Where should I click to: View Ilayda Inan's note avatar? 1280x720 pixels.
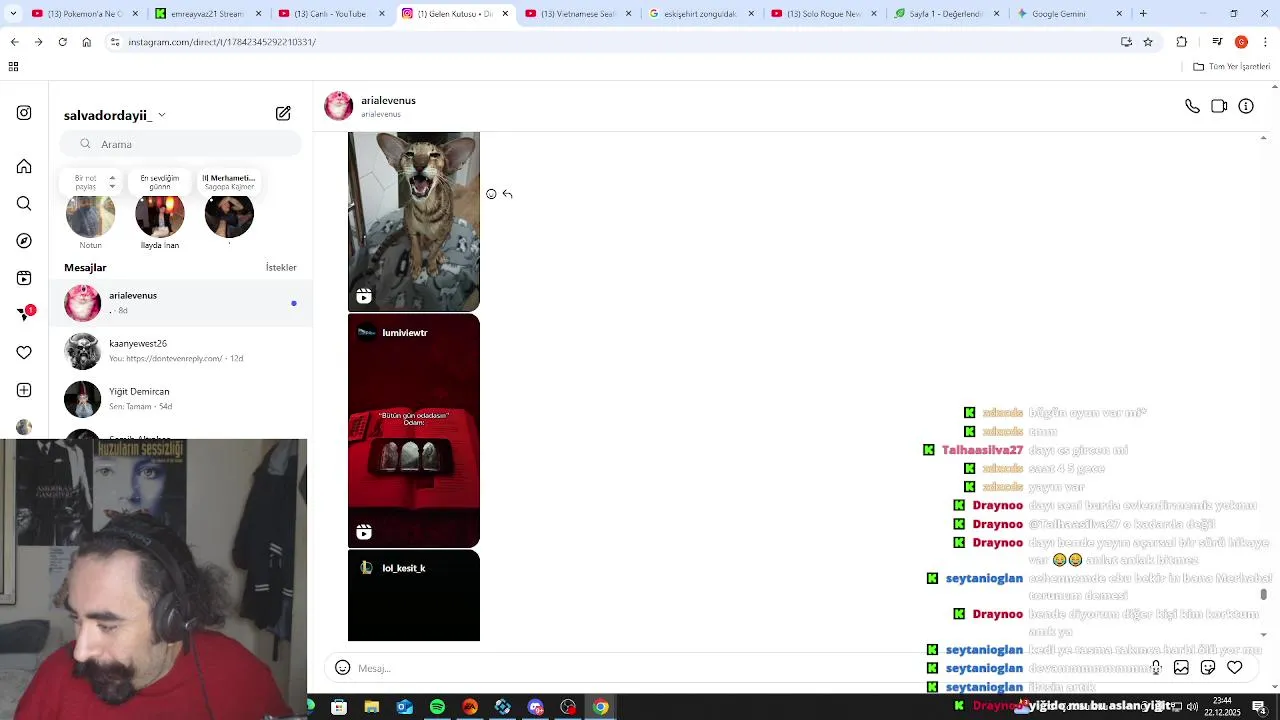pos(160,214)
